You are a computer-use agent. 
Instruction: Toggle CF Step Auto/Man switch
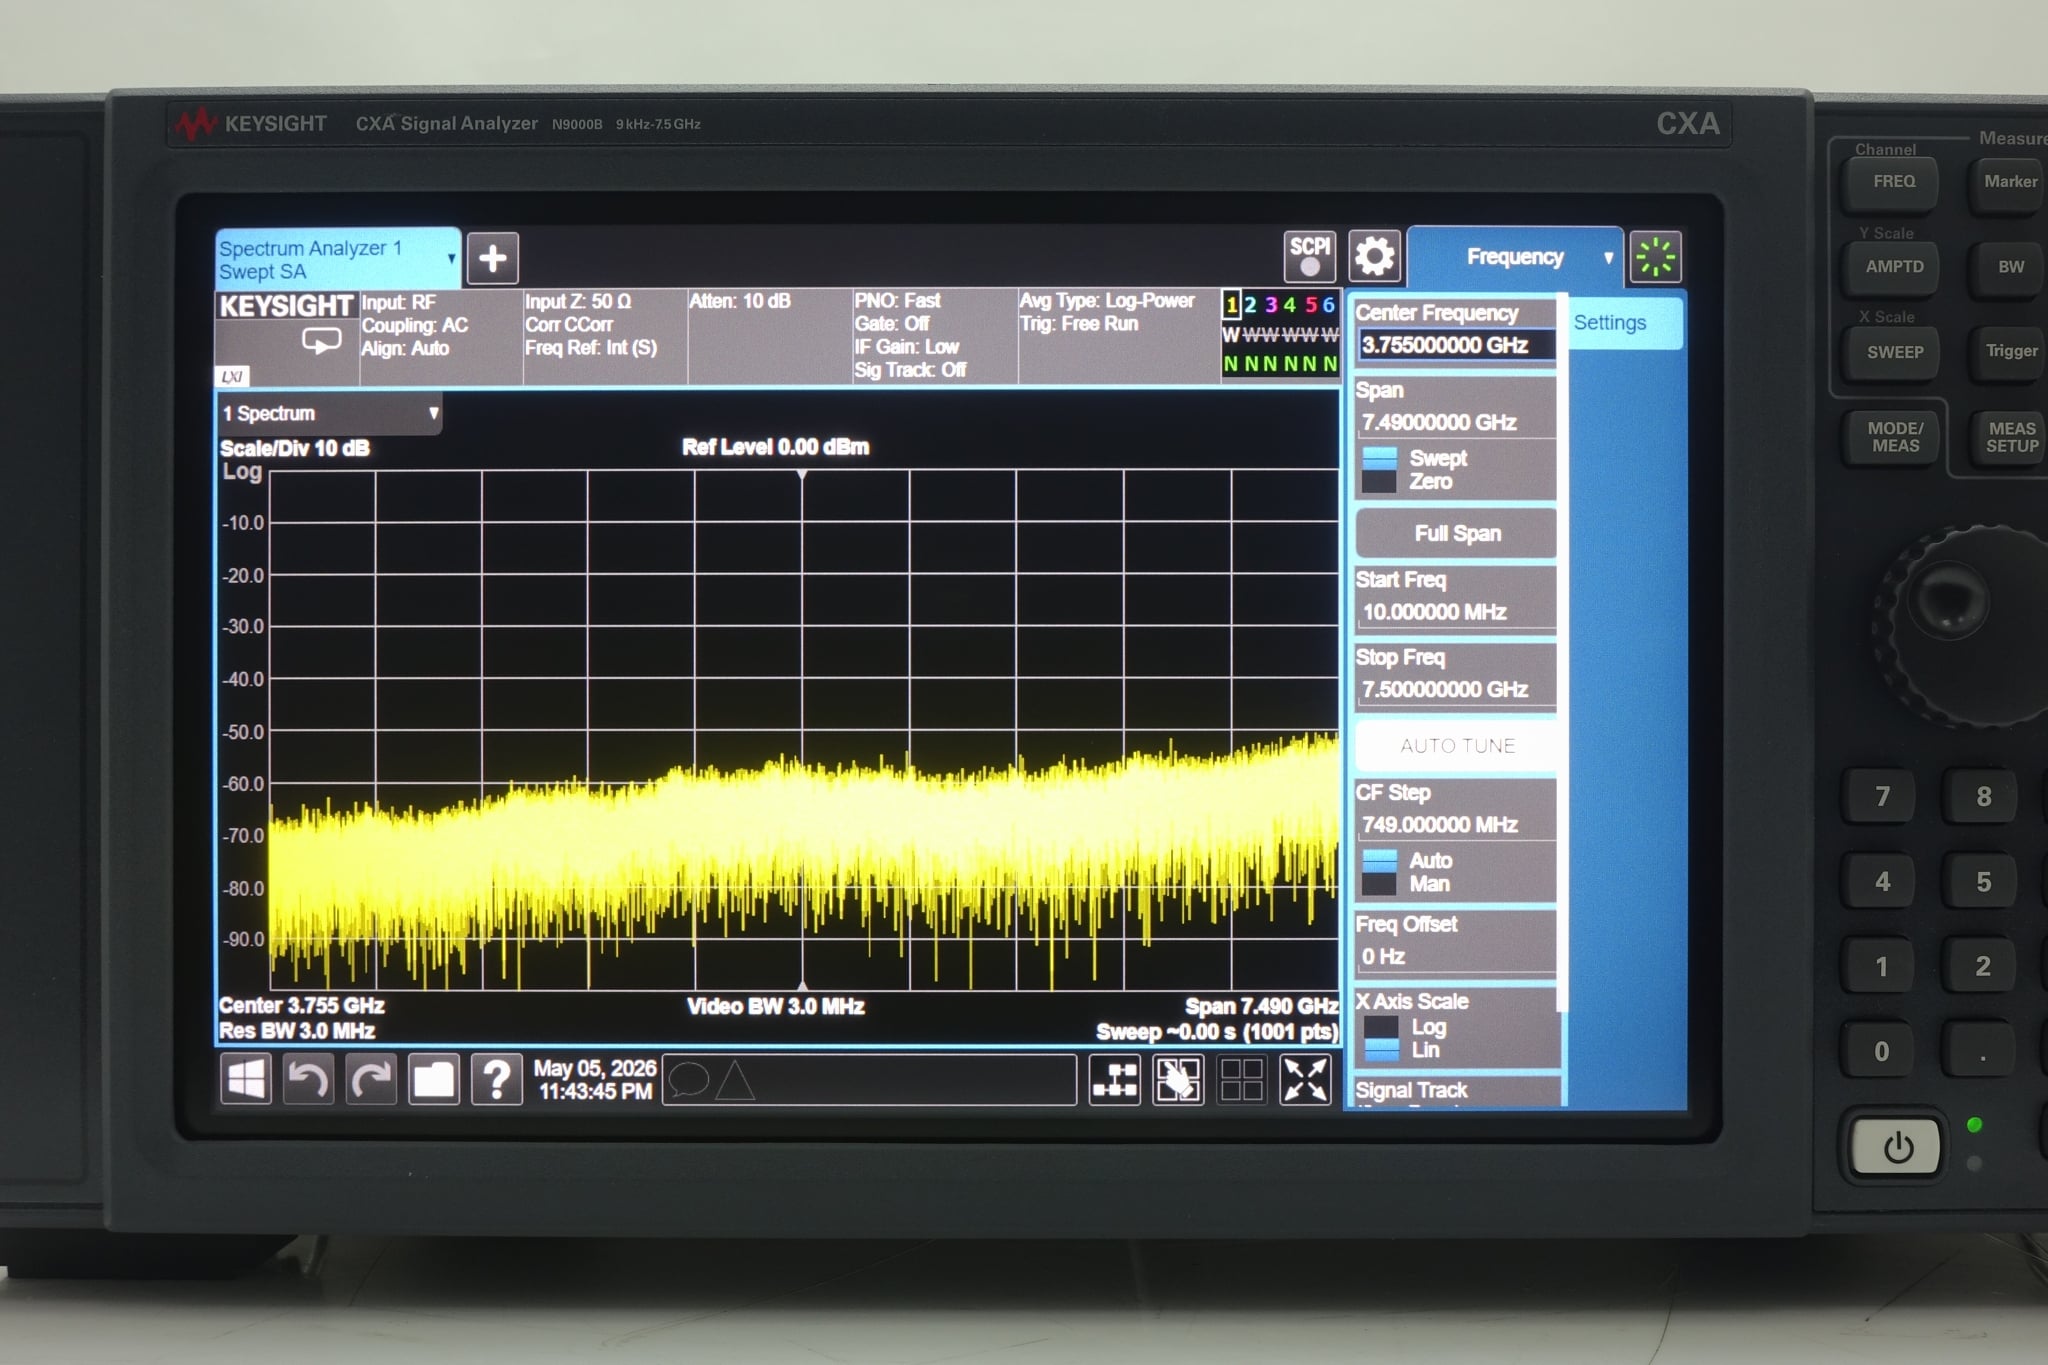click(x=1380, y=872)
